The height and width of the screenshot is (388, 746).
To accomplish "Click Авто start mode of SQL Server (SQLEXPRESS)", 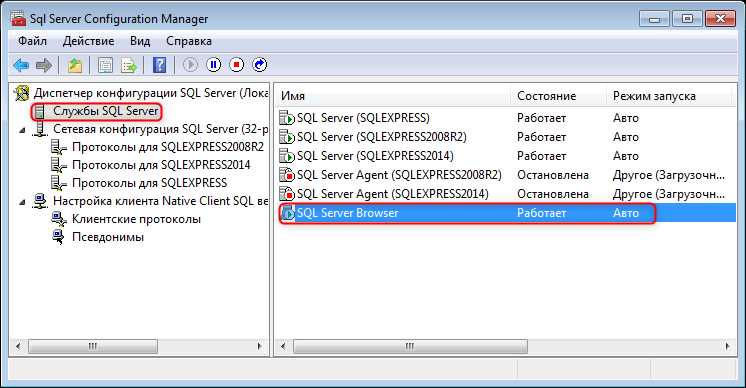I will point(626,118).
